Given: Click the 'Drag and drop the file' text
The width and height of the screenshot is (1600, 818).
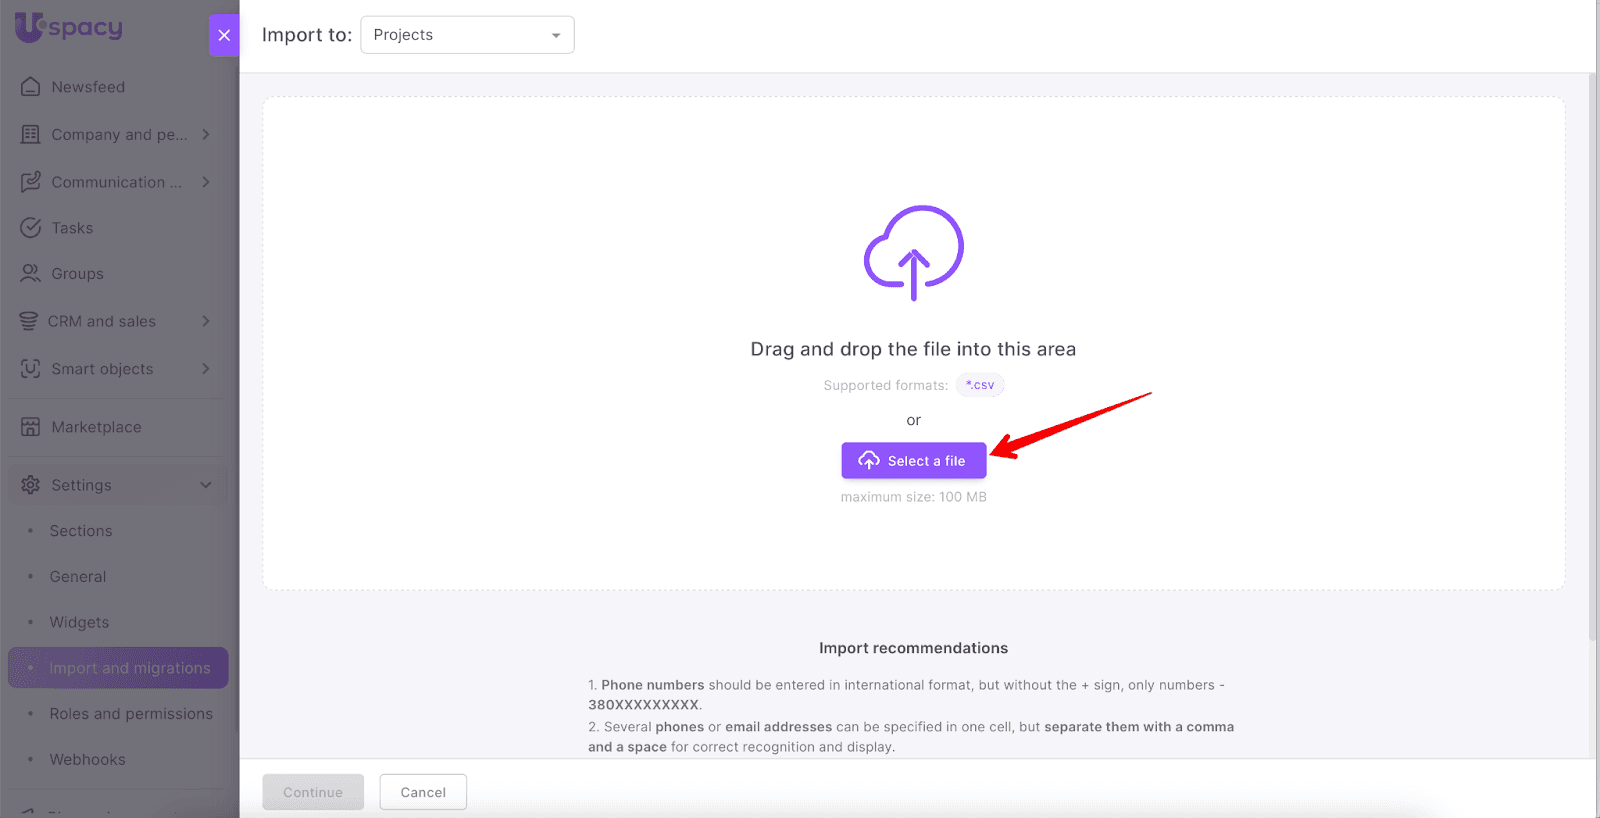Looking at the screenshot, I should [x=913, y=349].
